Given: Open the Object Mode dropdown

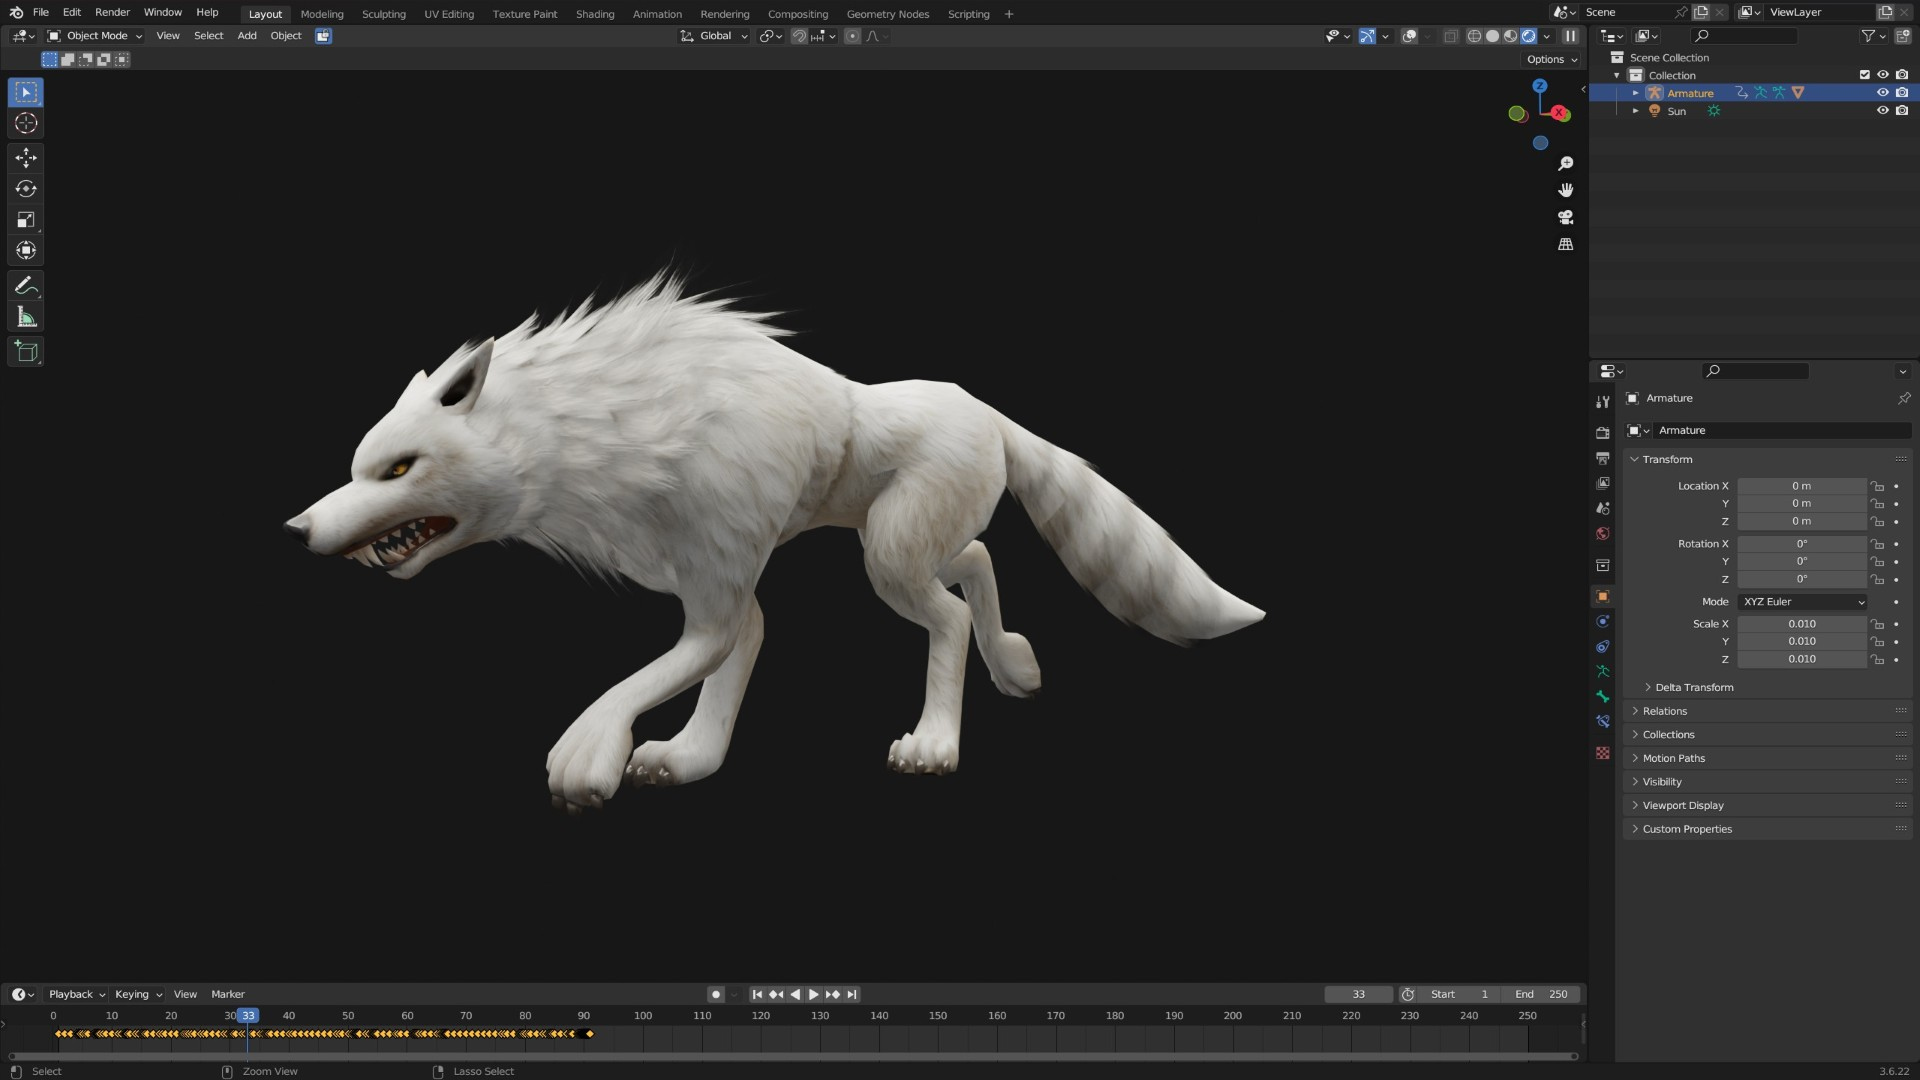Looking at the screenshot, I should tap(95, 36).
